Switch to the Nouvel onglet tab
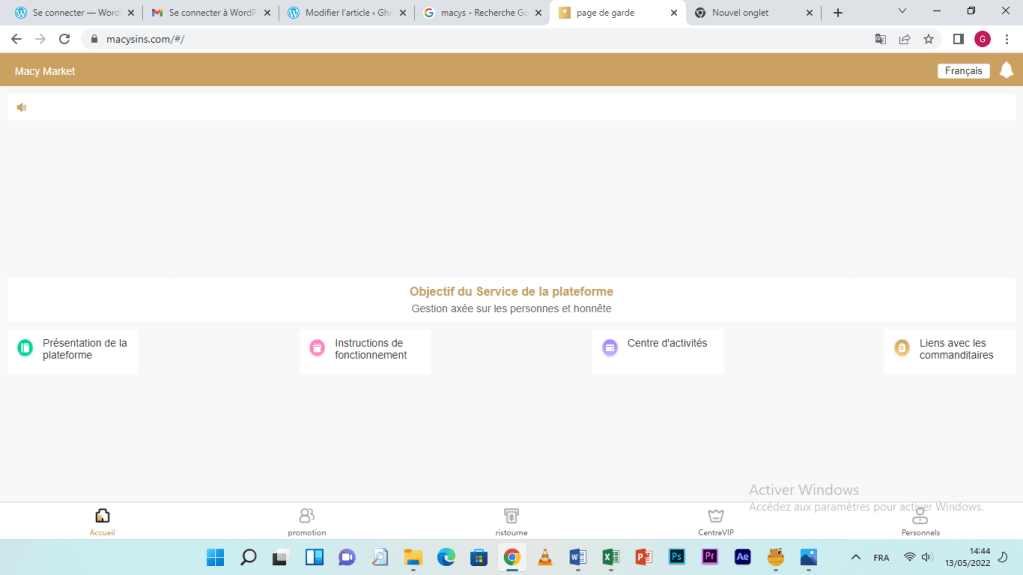Screen dimensions: 1023x575 750,13
